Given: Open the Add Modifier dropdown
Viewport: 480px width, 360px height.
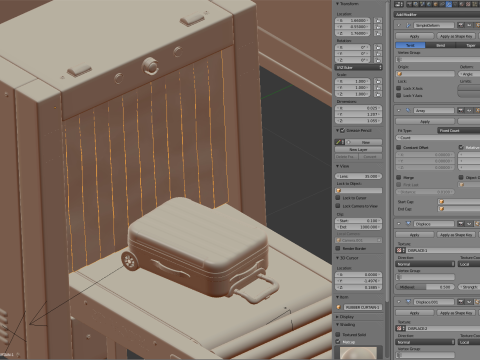Looking at the screenshot, I should point(437,14).
